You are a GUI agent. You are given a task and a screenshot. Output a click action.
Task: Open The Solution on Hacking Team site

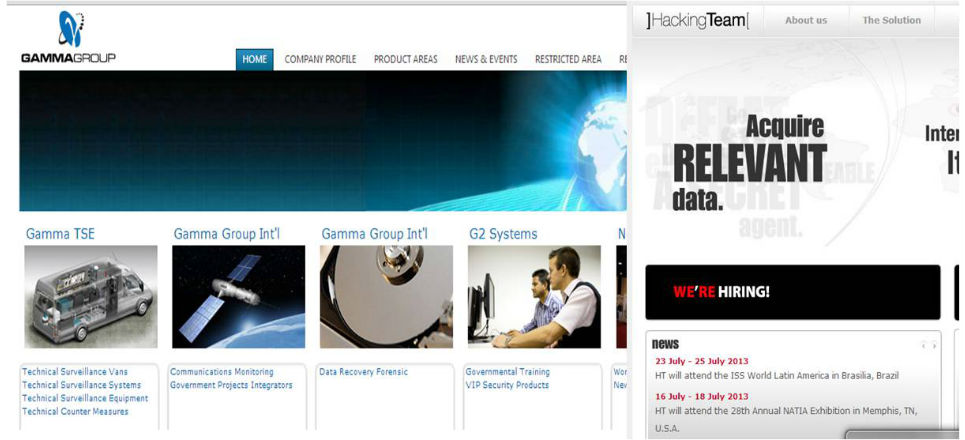pos(891,20)
